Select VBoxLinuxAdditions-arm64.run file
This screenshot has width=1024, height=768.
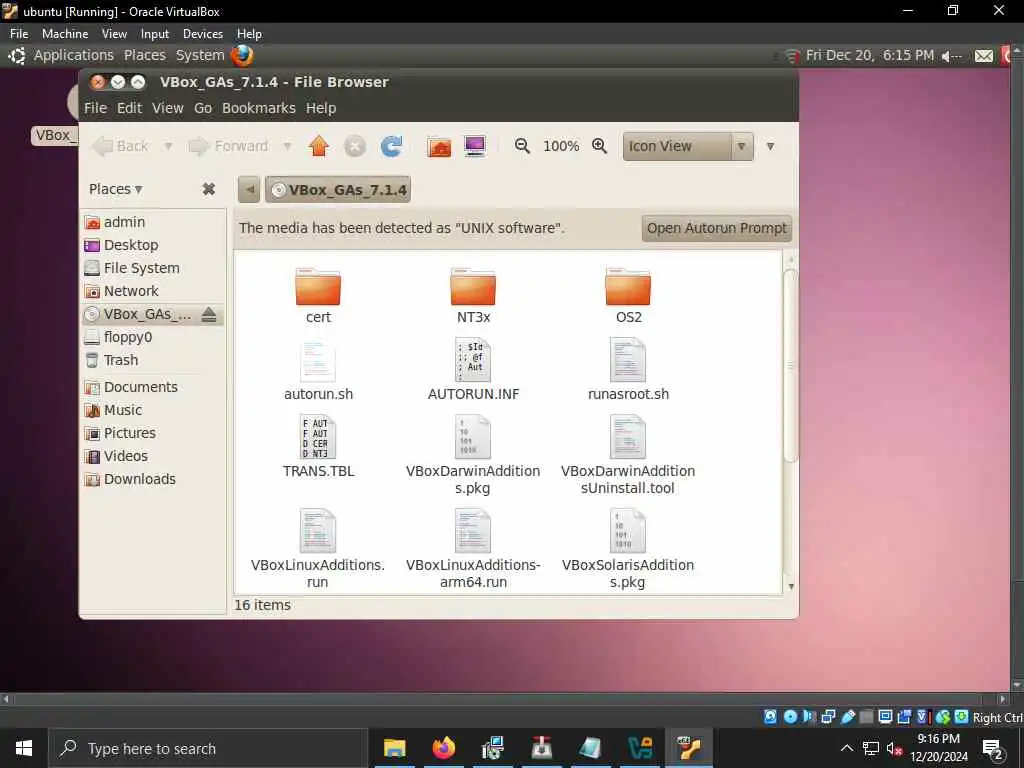(473, 549)
